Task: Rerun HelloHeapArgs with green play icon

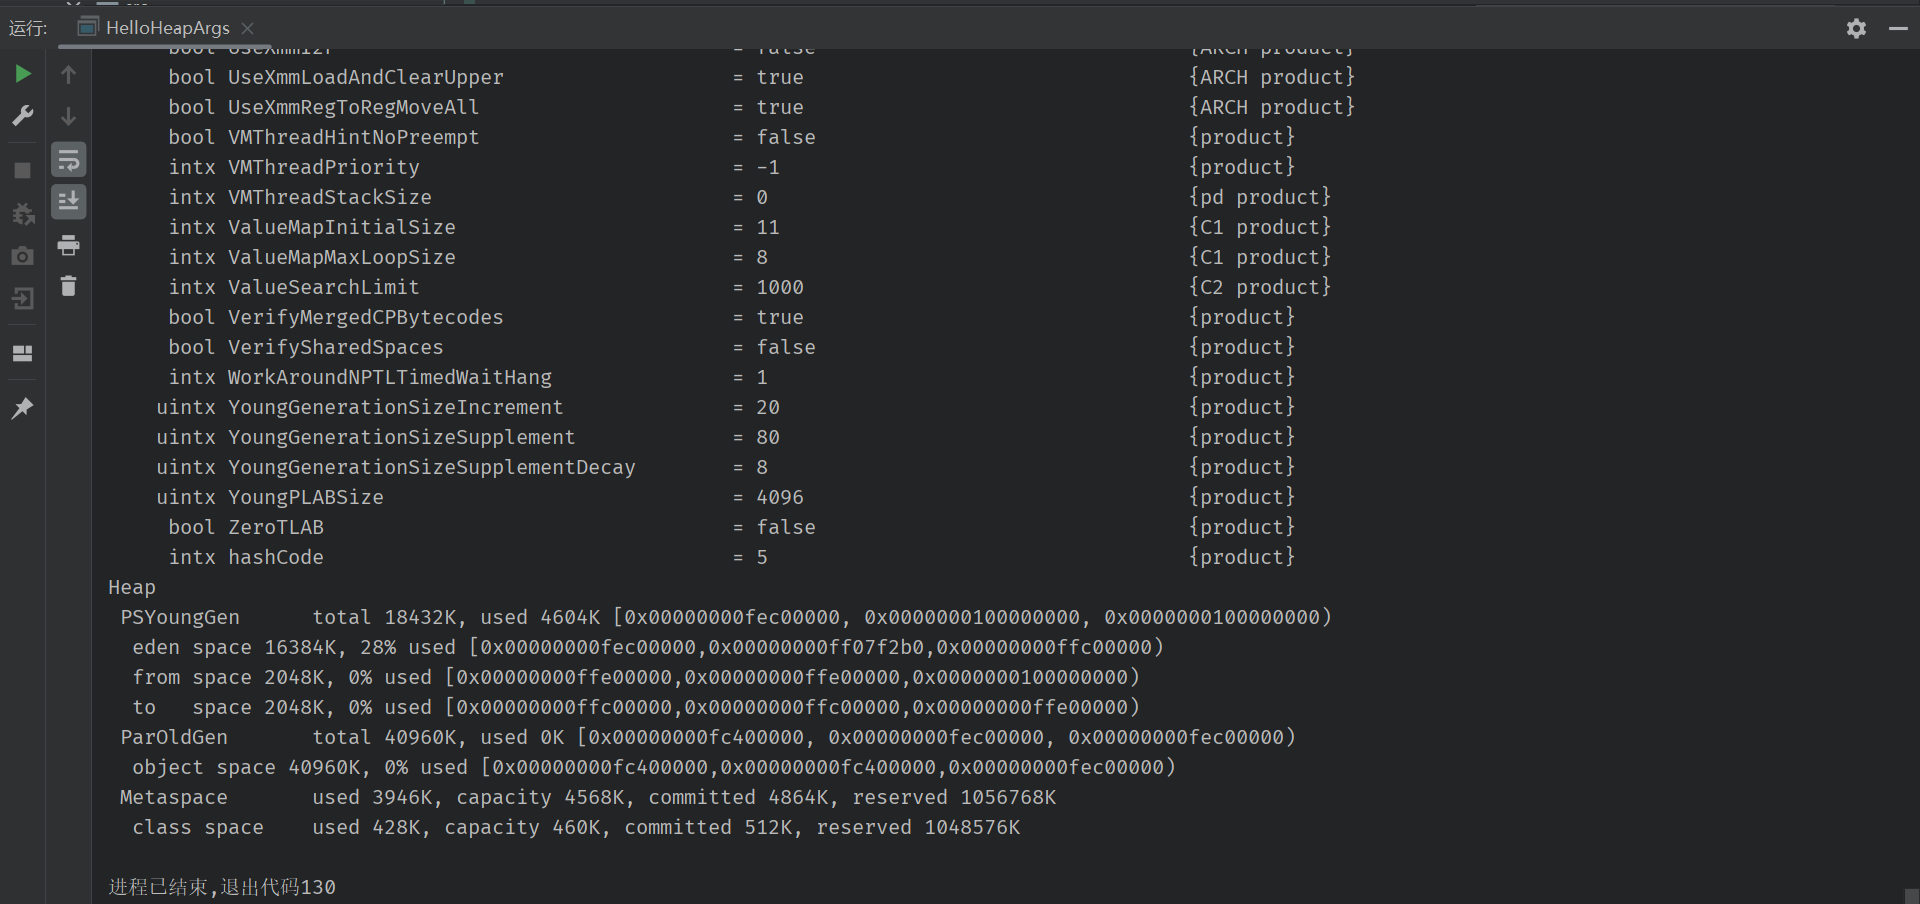Action: tap(22, 74)
